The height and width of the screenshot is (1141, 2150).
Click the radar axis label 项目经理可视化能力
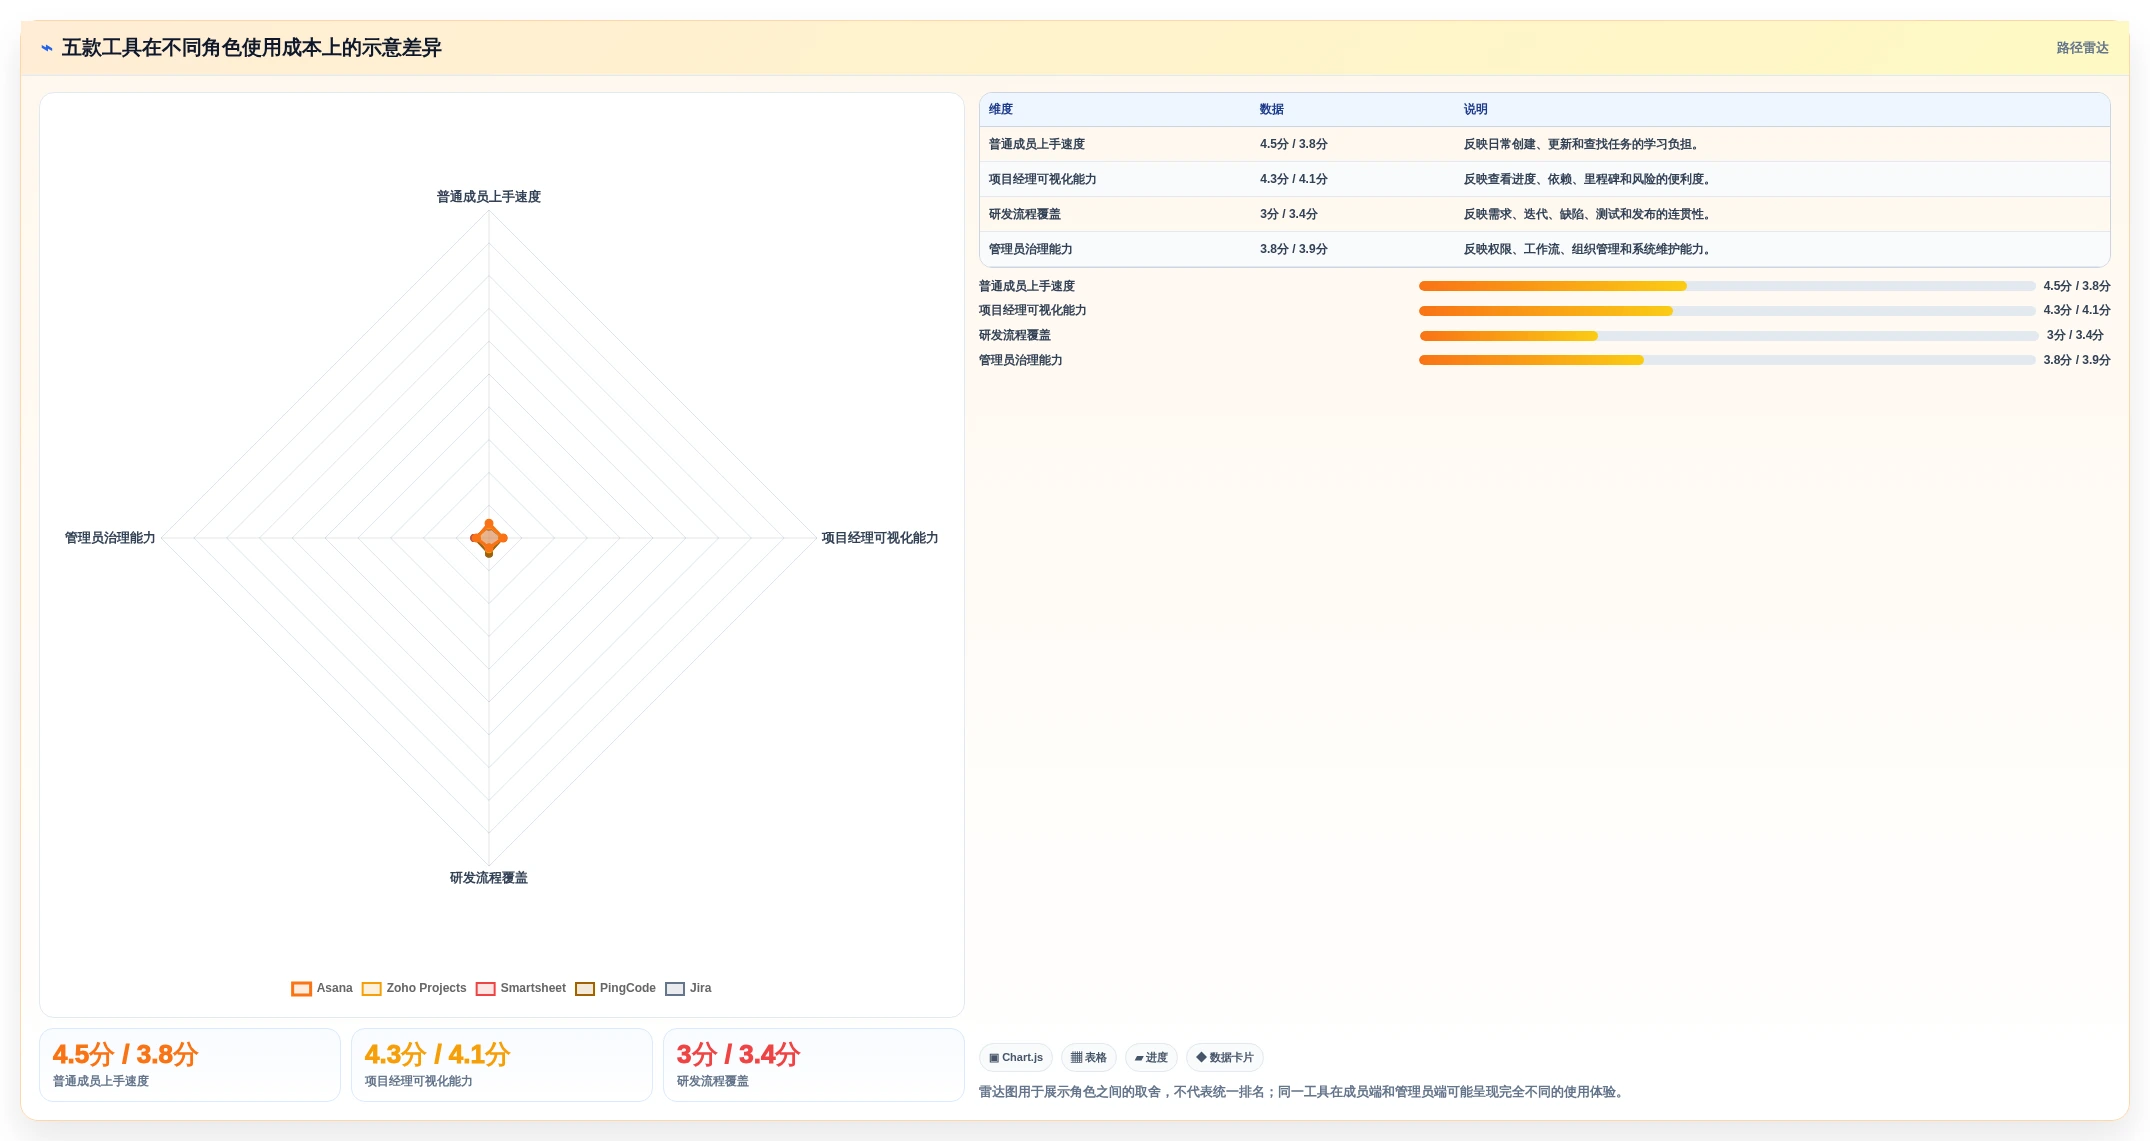(880, 538)
